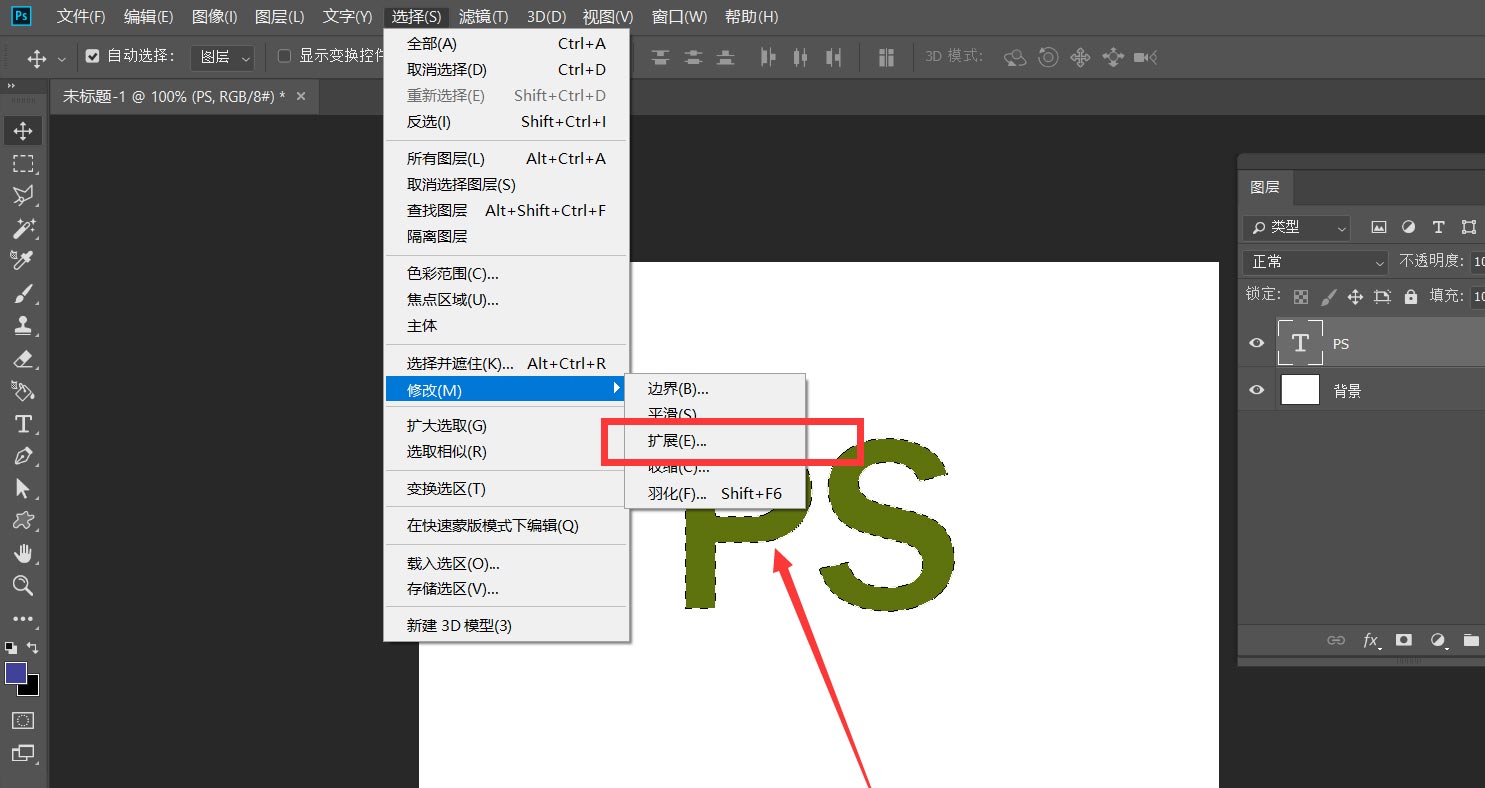Select the Horizontal Type tool

click(x=23, y=424)
